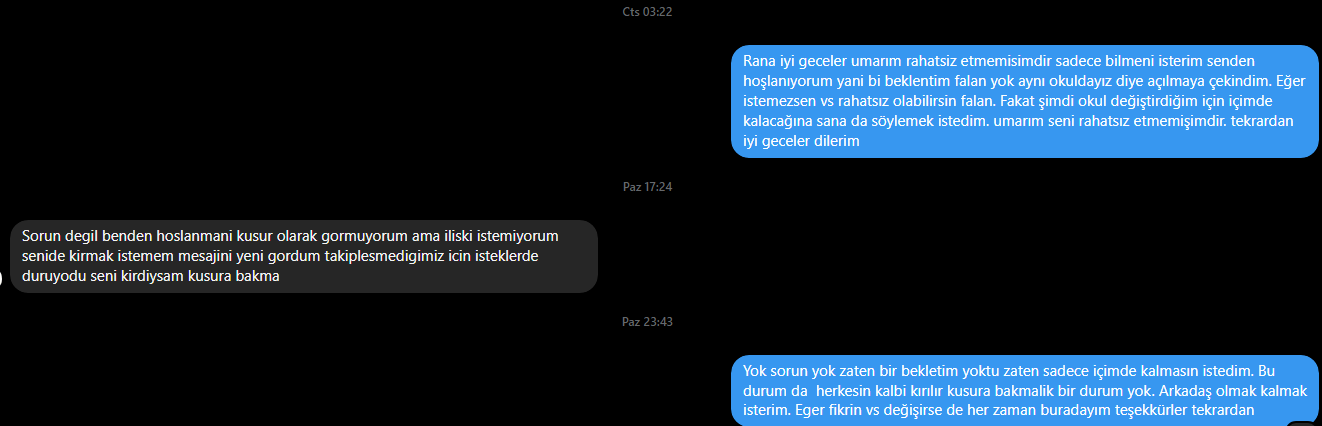Click the "Paz 23:43" timestamp
The height and width of the screenshot is (426, 1322).
click(x=646, y=322)
